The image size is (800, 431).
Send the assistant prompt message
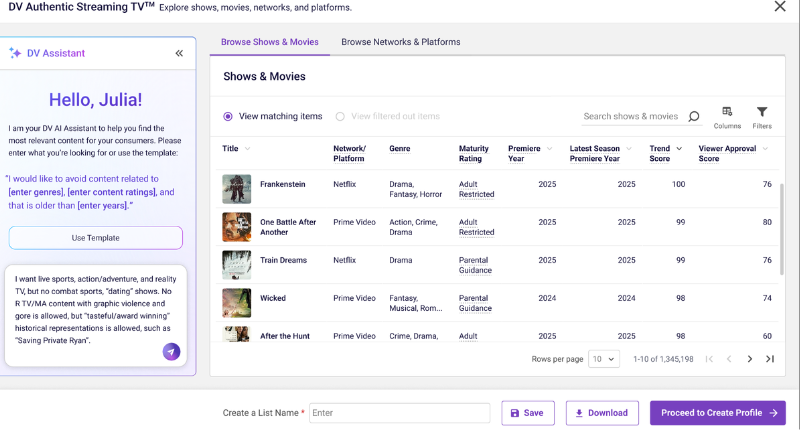[171, 351]
